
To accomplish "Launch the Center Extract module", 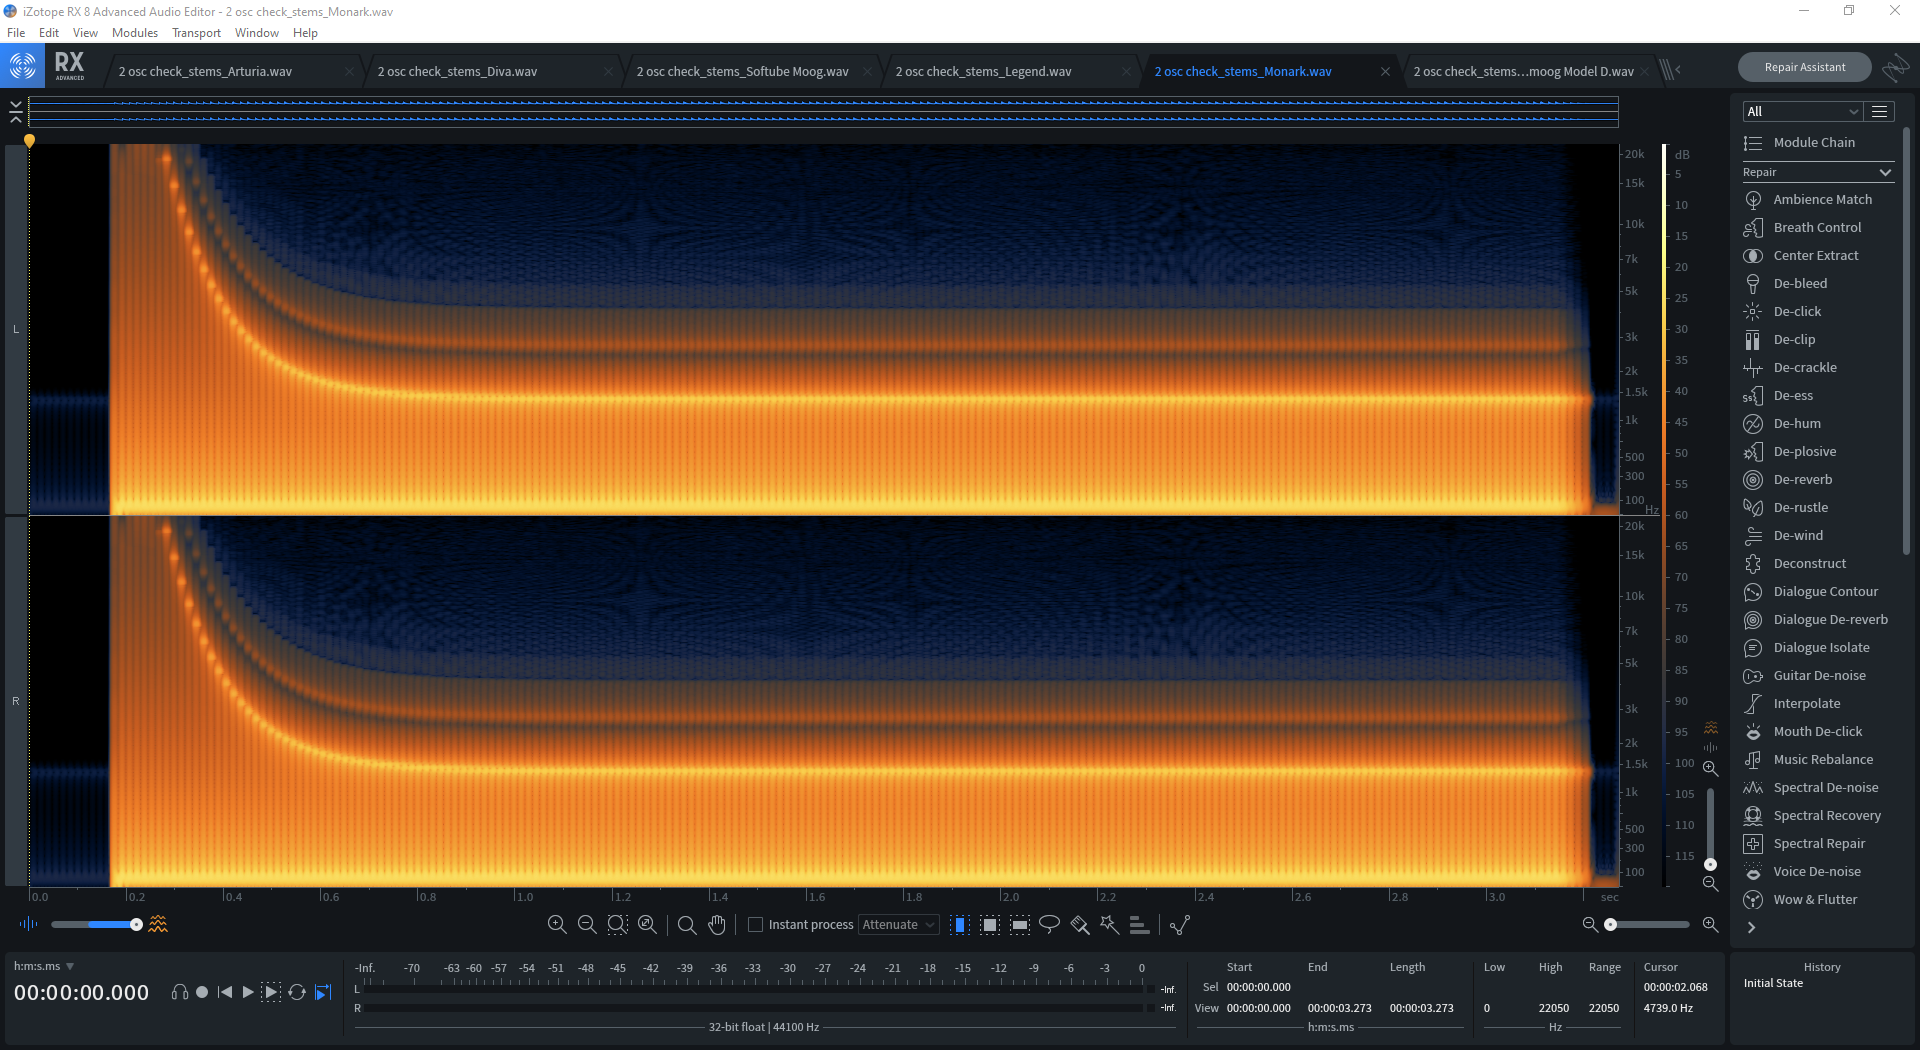I will [x=1801, y=256].
